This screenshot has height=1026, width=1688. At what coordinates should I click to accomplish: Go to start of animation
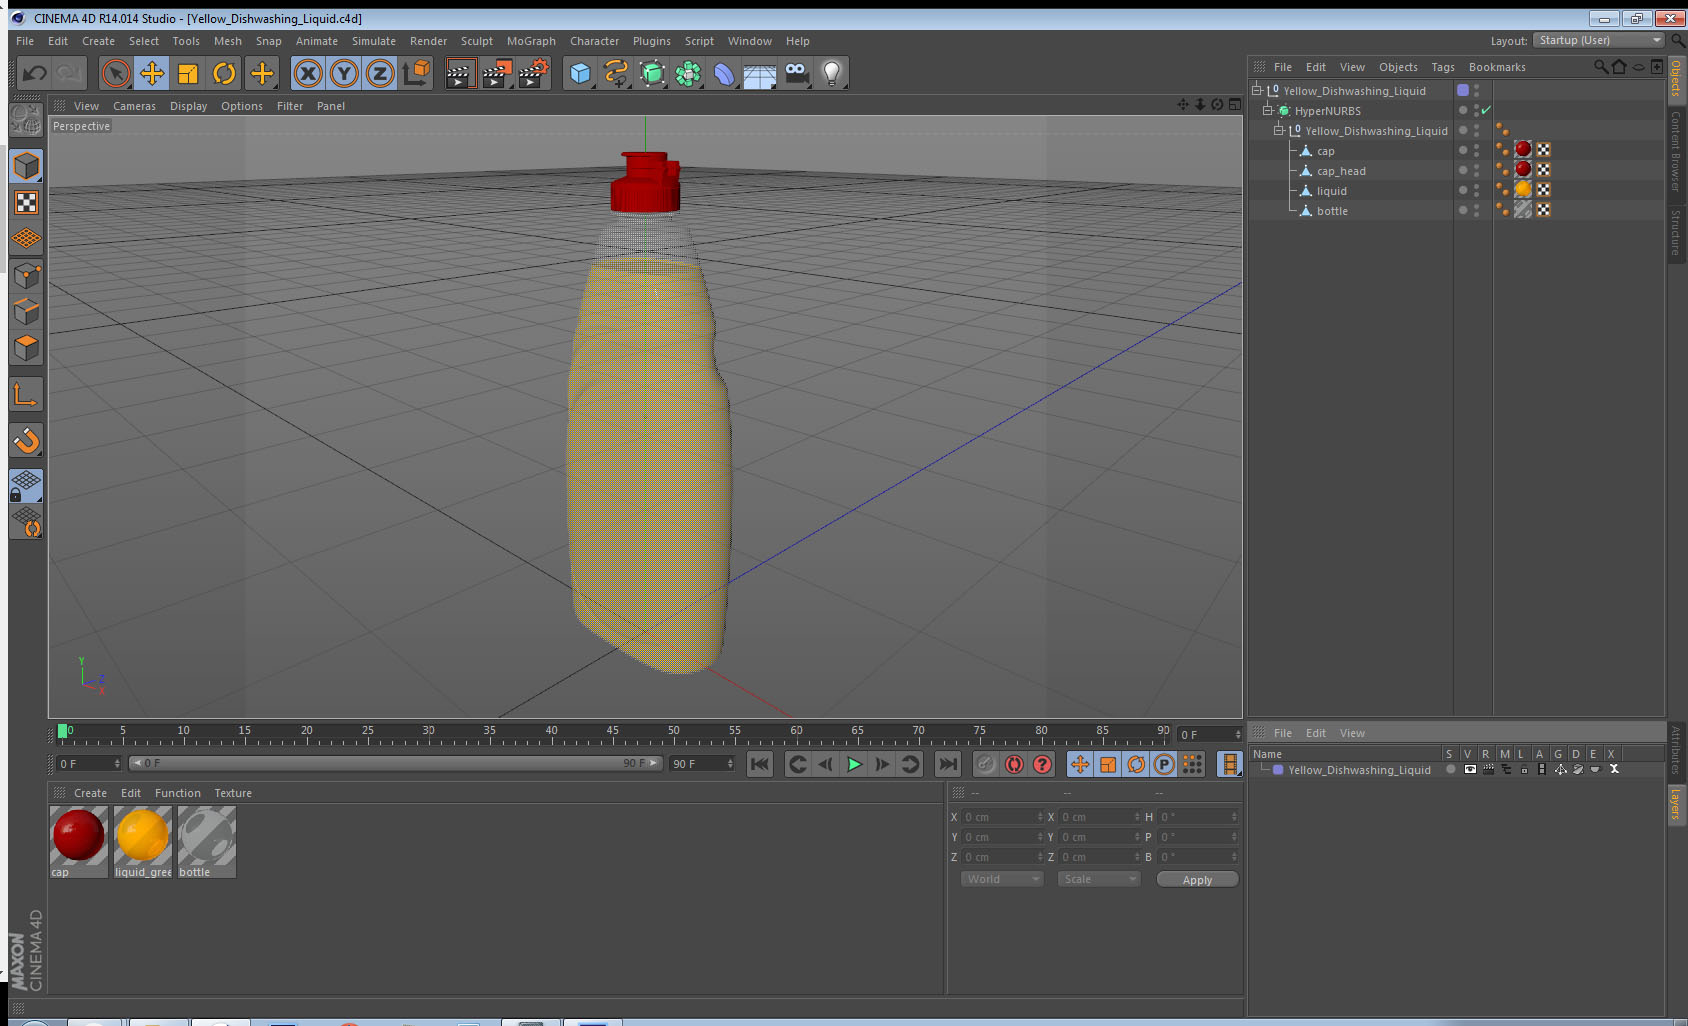click(760, 764)
